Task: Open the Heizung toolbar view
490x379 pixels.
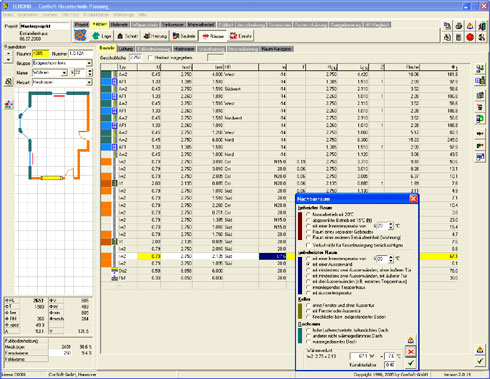Action: coord(155,36)
